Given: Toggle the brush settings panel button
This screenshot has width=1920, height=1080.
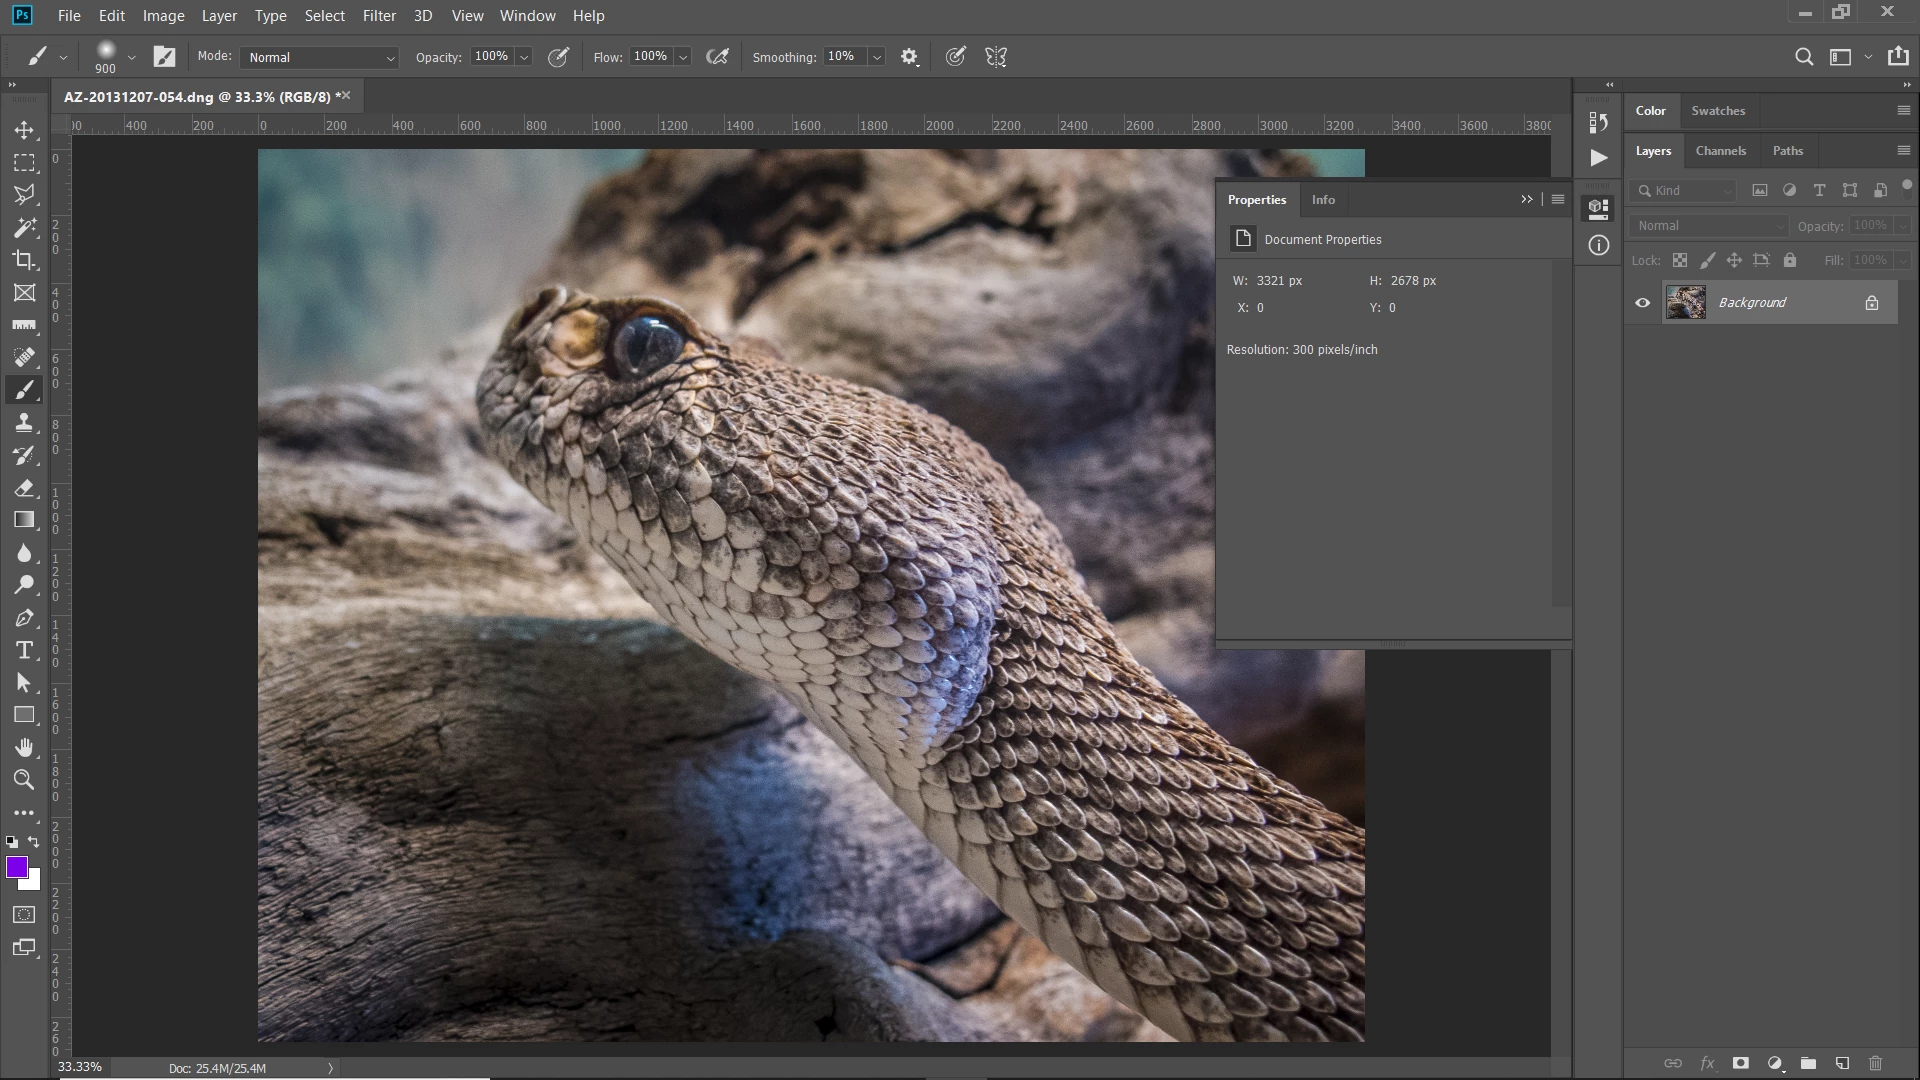Looking at the screenshot, I should tap(164, 57).
